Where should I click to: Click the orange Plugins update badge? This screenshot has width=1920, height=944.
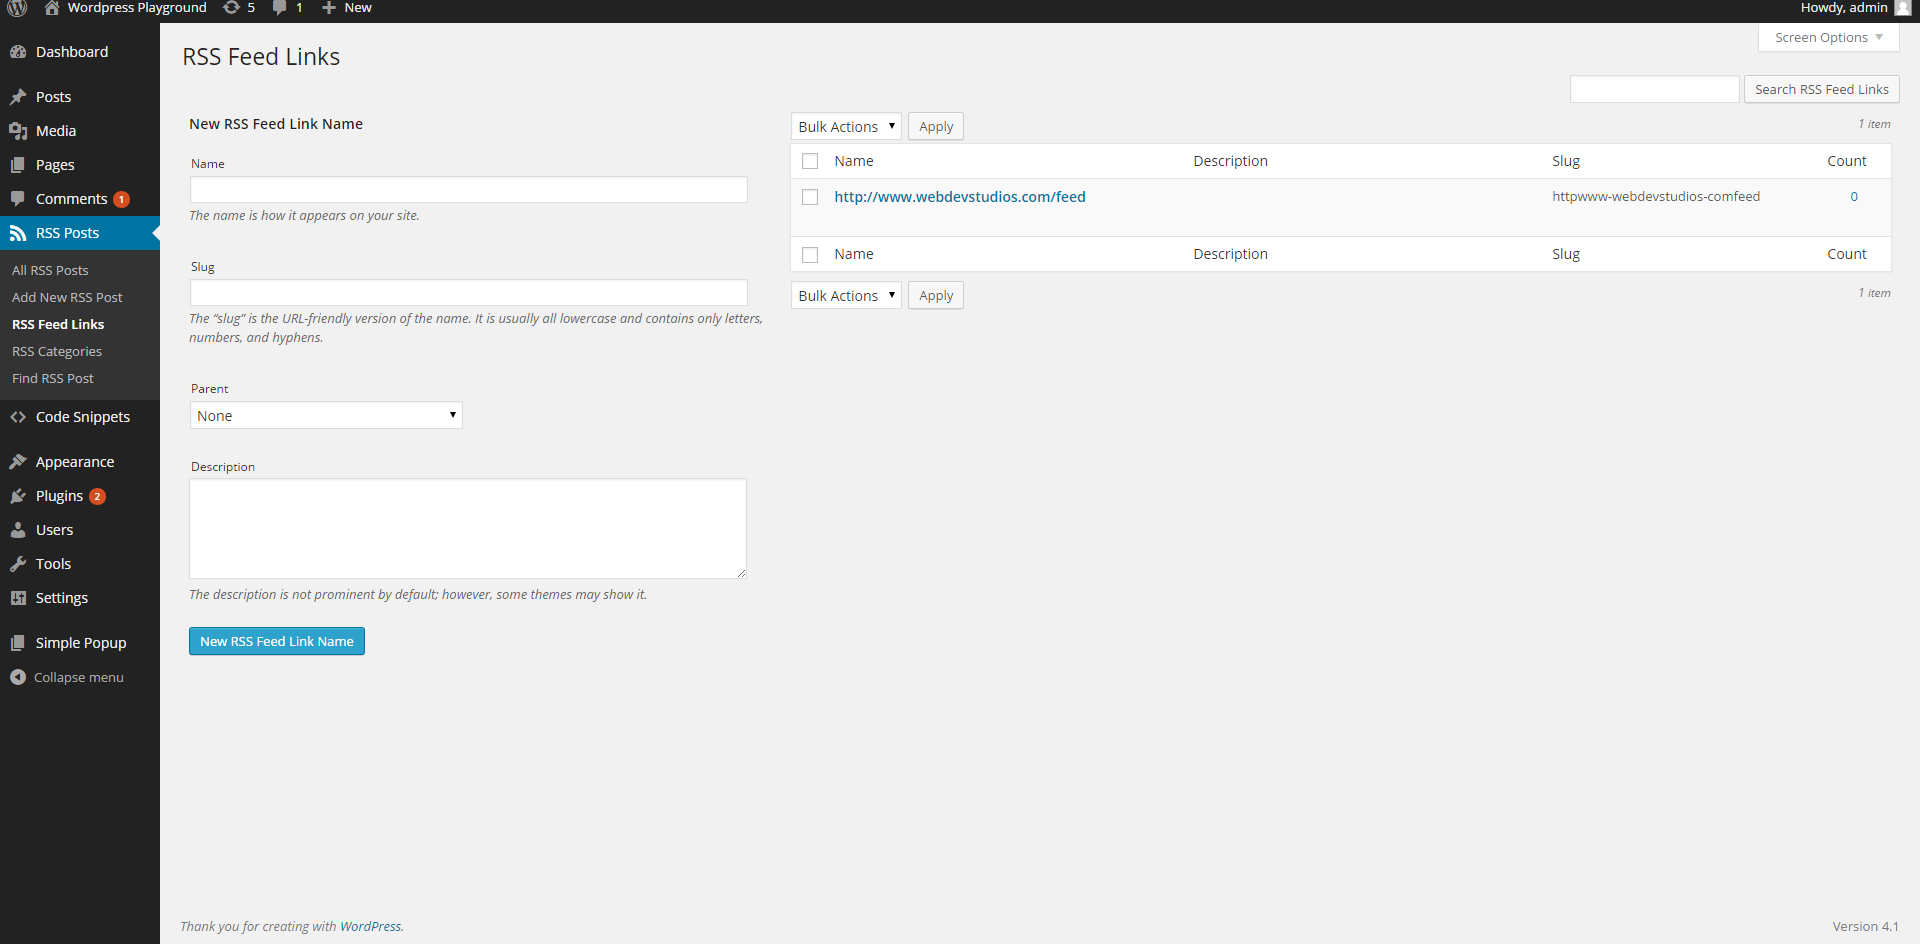click(97, 496)
